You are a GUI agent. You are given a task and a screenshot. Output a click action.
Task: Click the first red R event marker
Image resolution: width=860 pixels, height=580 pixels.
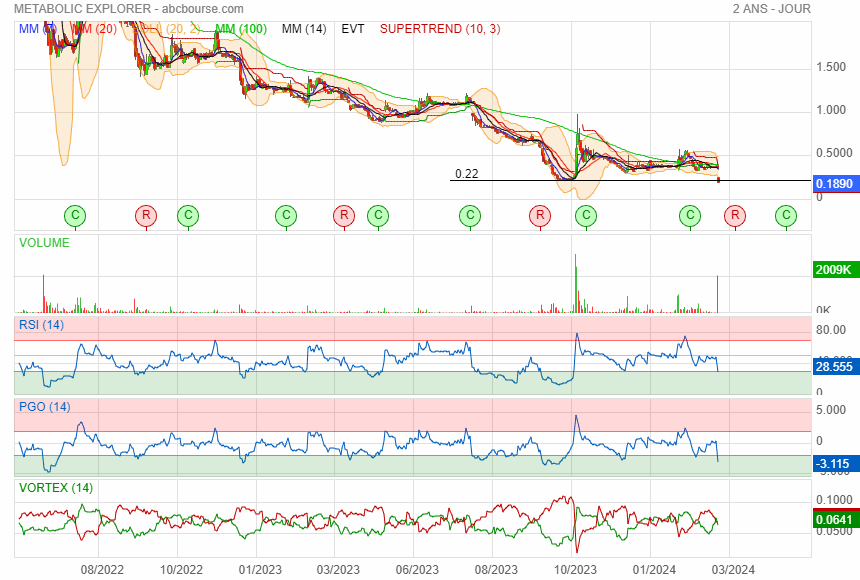(146, 215)
